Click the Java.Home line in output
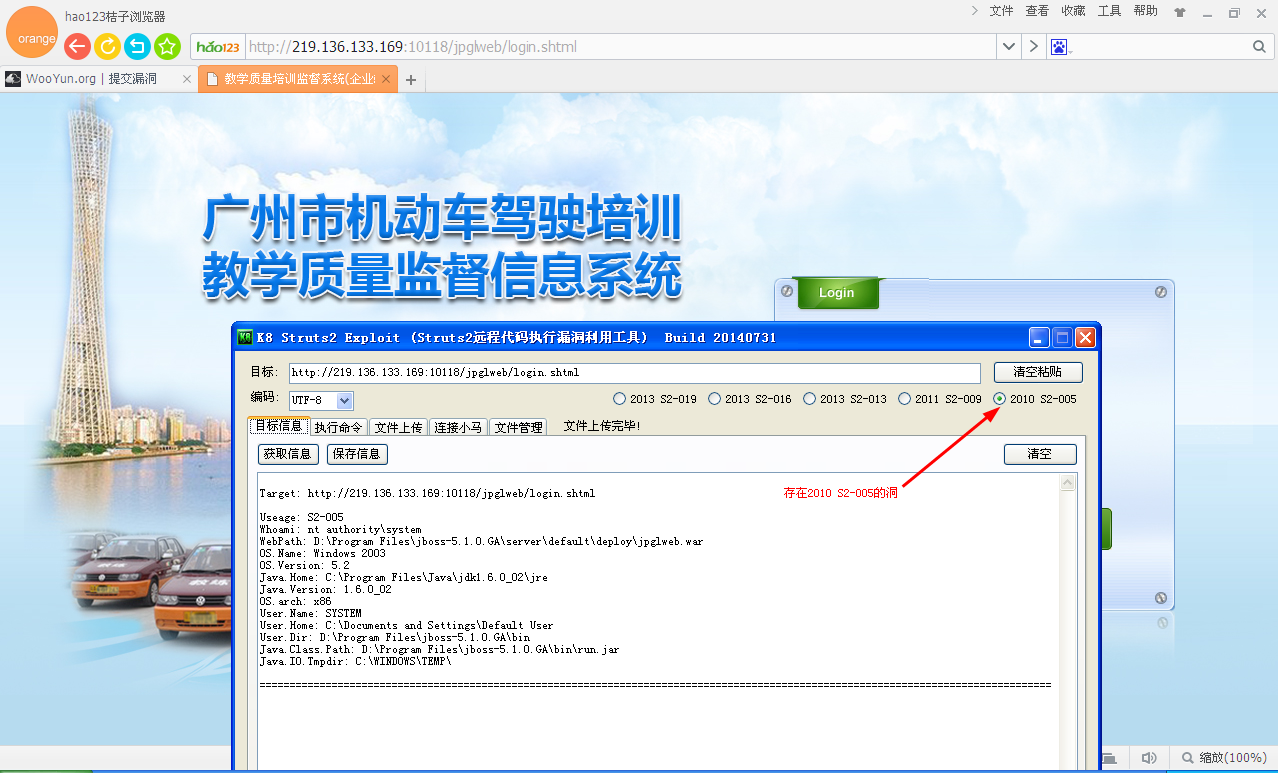The width and height of the screenshot is (1278, 773). [x=403, y=577]
